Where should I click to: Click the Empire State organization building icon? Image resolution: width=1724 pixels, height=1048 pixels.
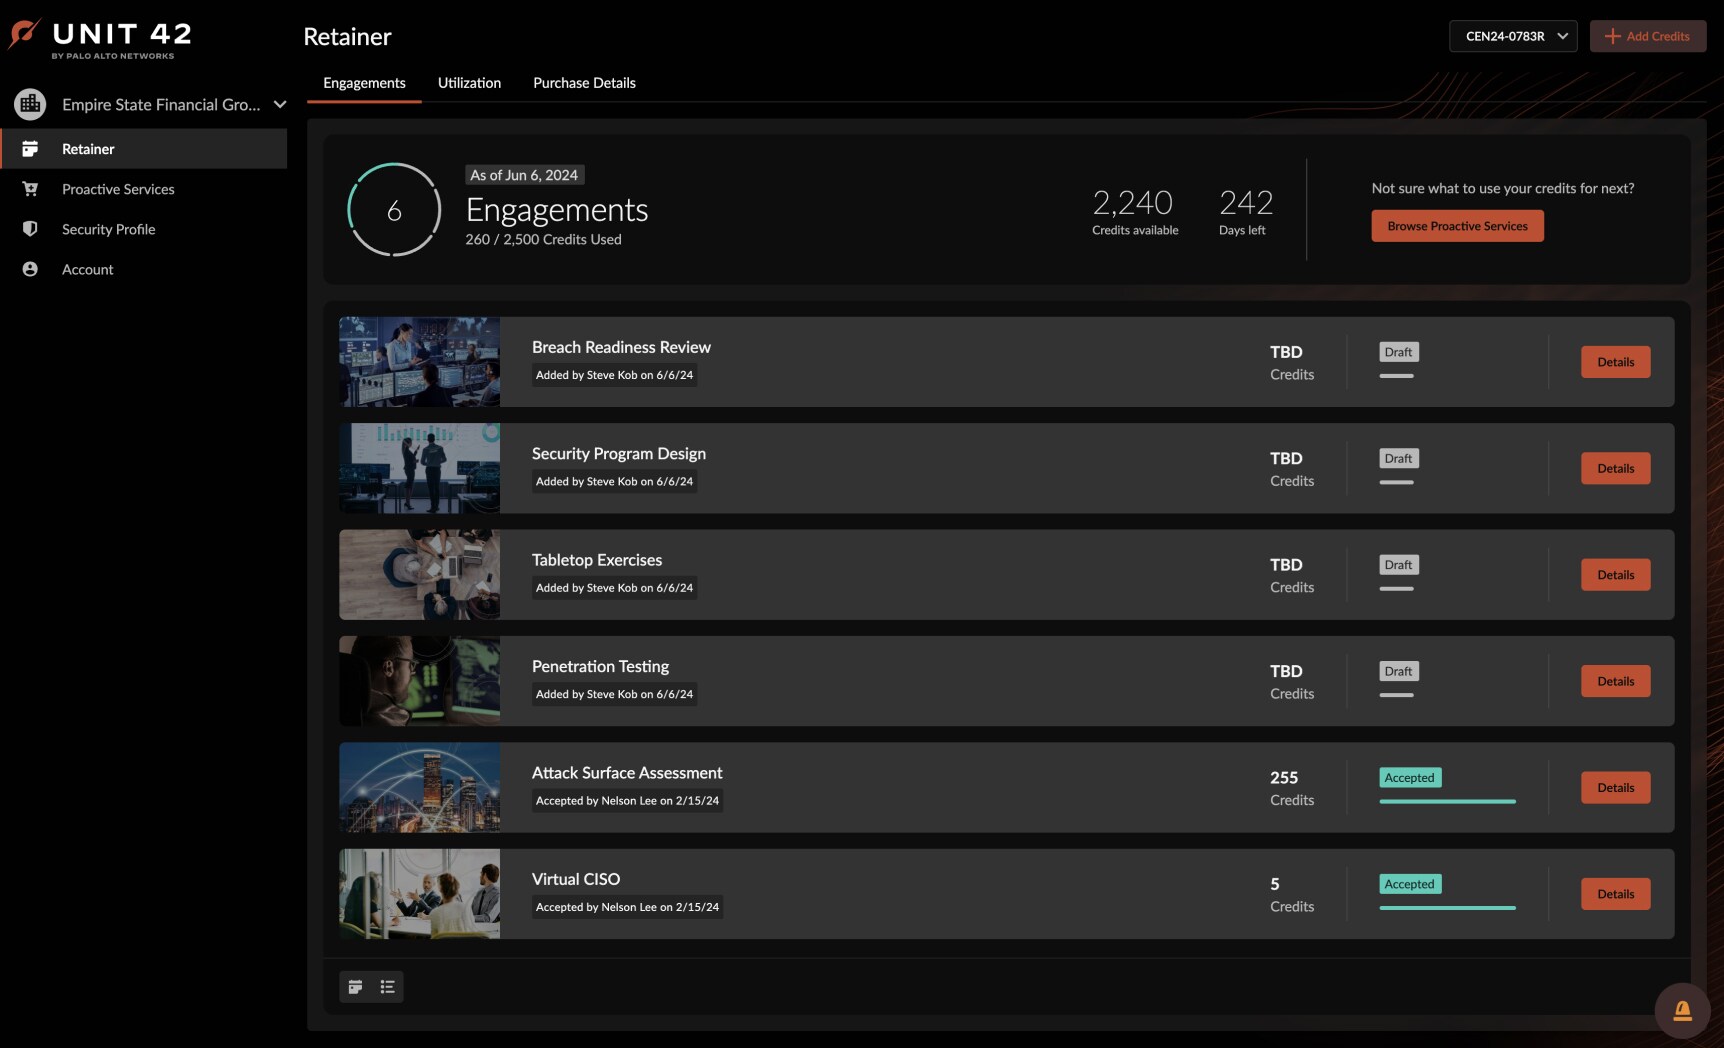click(30, 104)
